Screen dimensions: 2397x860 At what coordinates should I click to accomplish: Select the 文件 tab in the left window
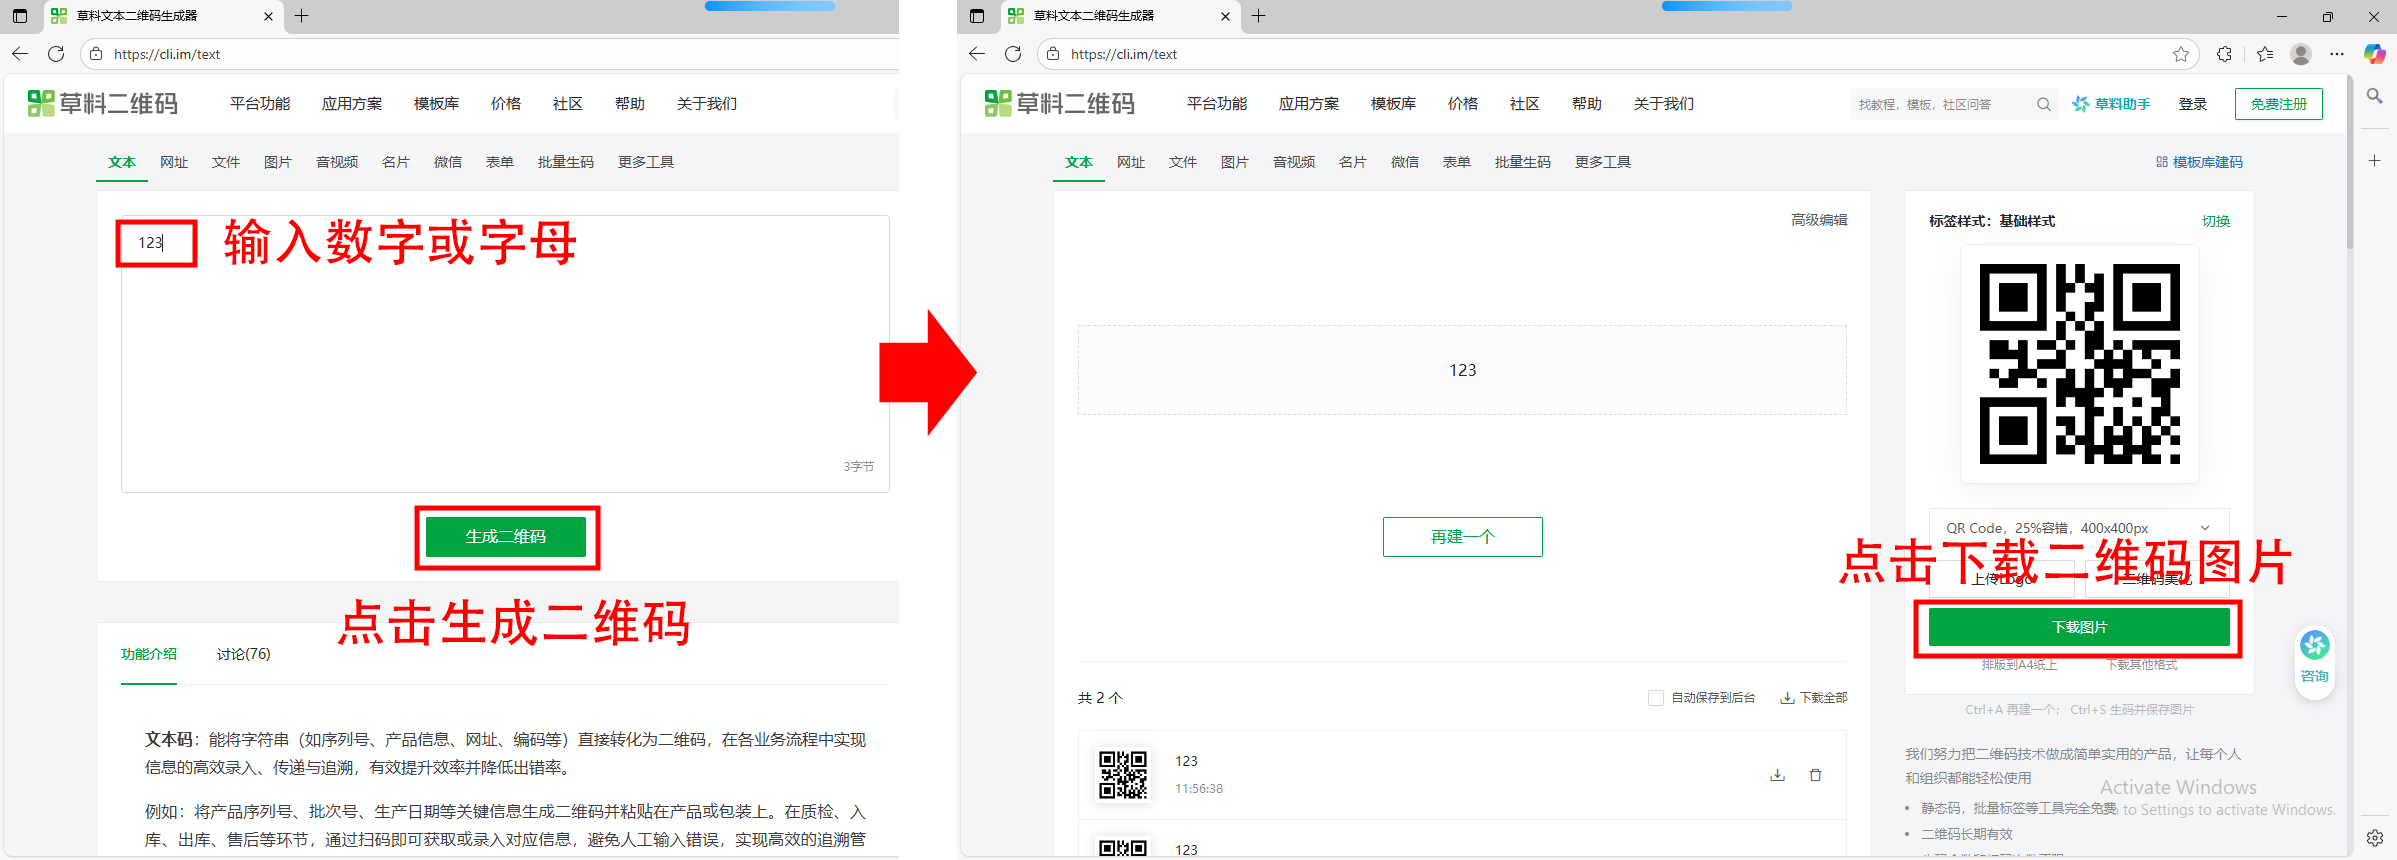coord(226,162)
